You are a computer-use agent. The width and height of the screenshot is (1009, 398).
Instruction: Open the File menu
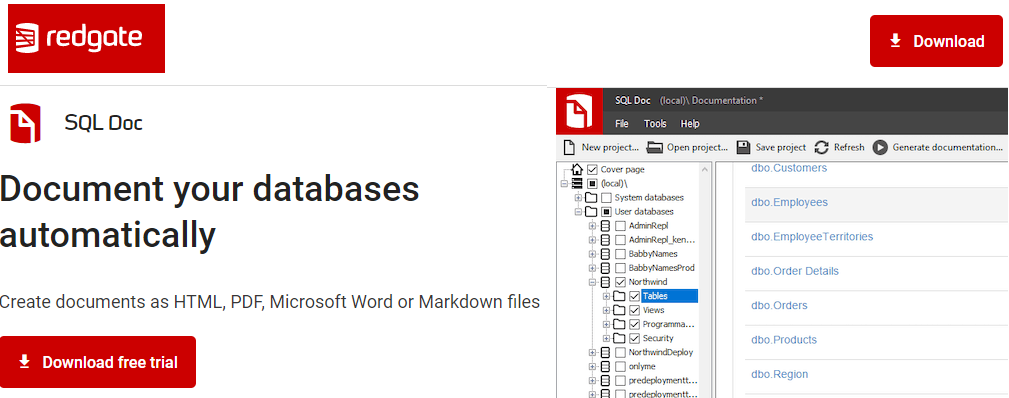pos(622,124)
